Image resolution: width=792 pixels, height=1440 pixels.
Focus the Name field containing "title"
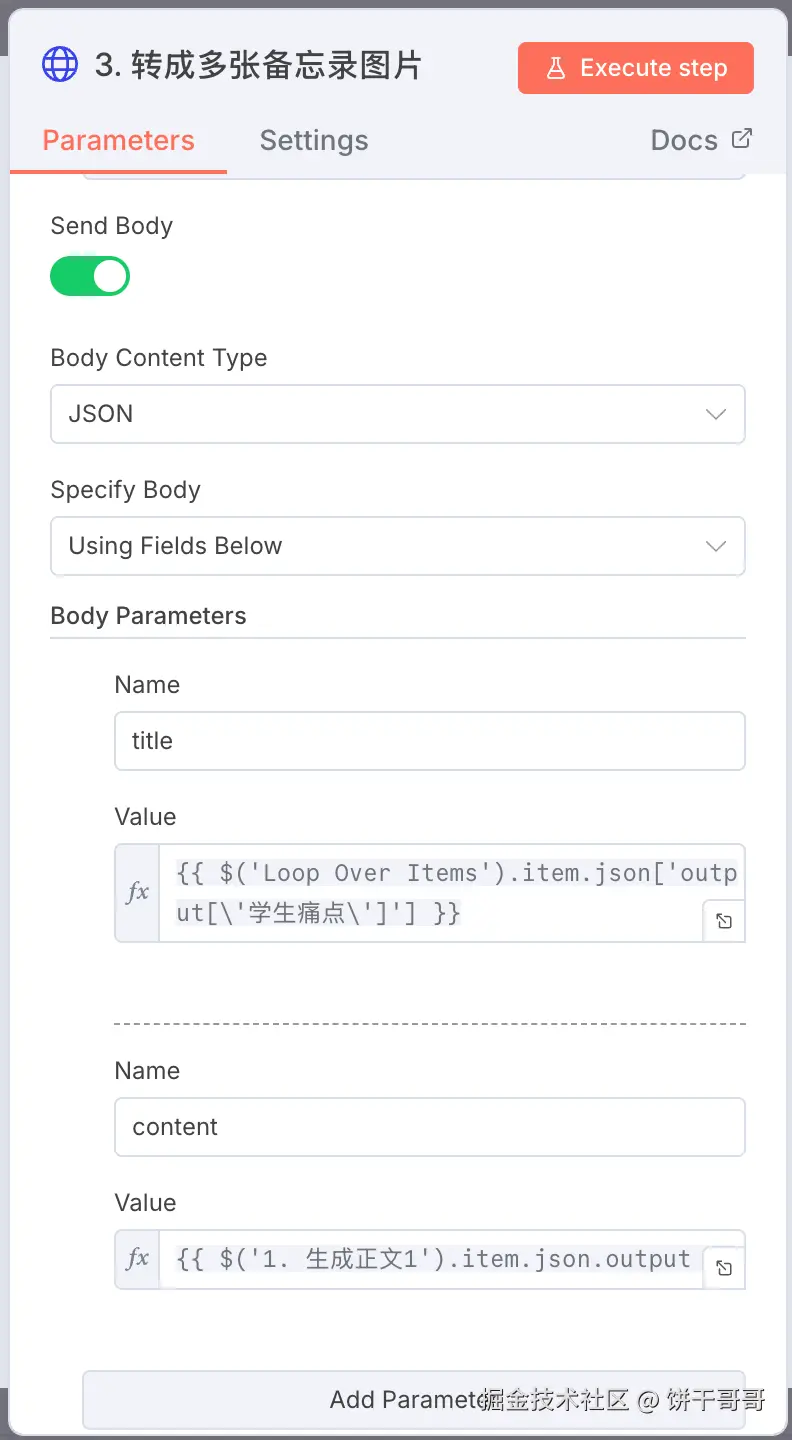[x=429, y=741]
